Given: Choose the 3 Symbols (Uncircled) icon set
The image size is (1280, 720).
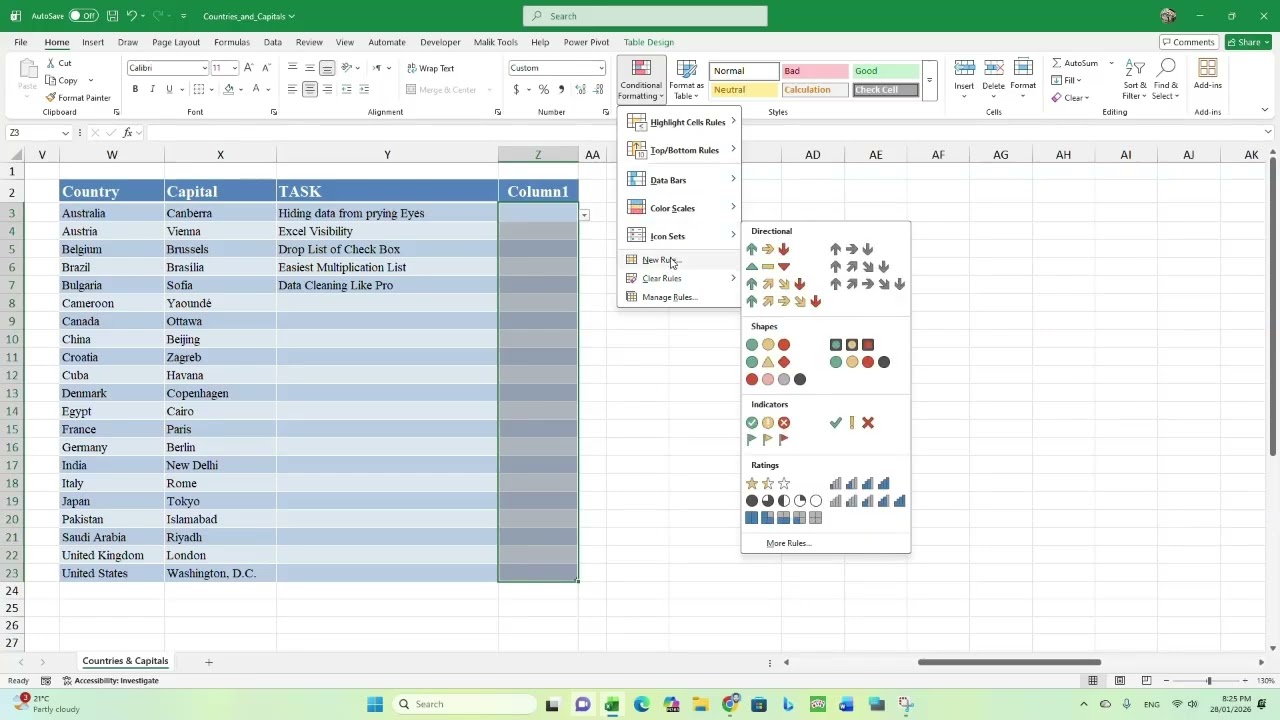Looking at the screenshot, I should [x=851, y=423].
